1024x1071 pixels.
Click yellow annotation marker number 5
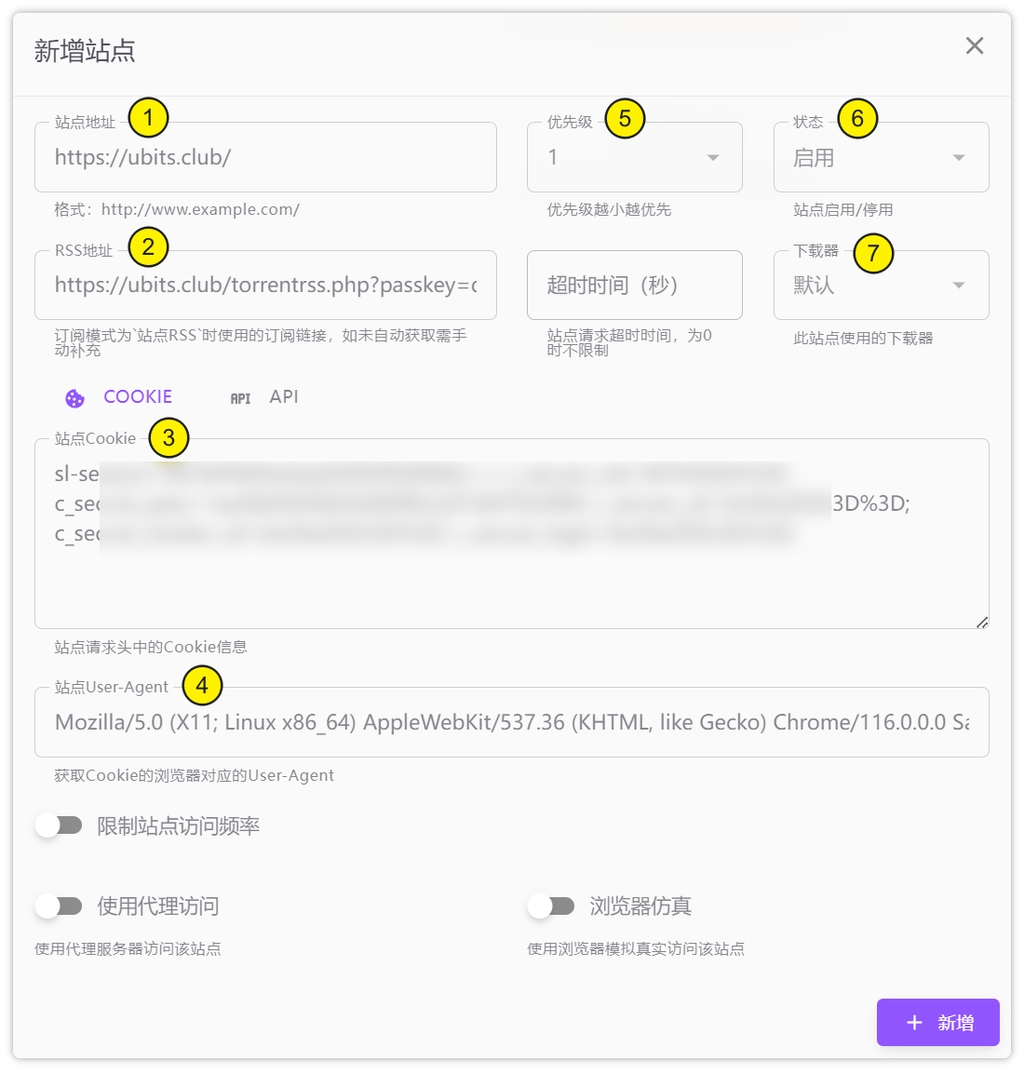[625, 118]
